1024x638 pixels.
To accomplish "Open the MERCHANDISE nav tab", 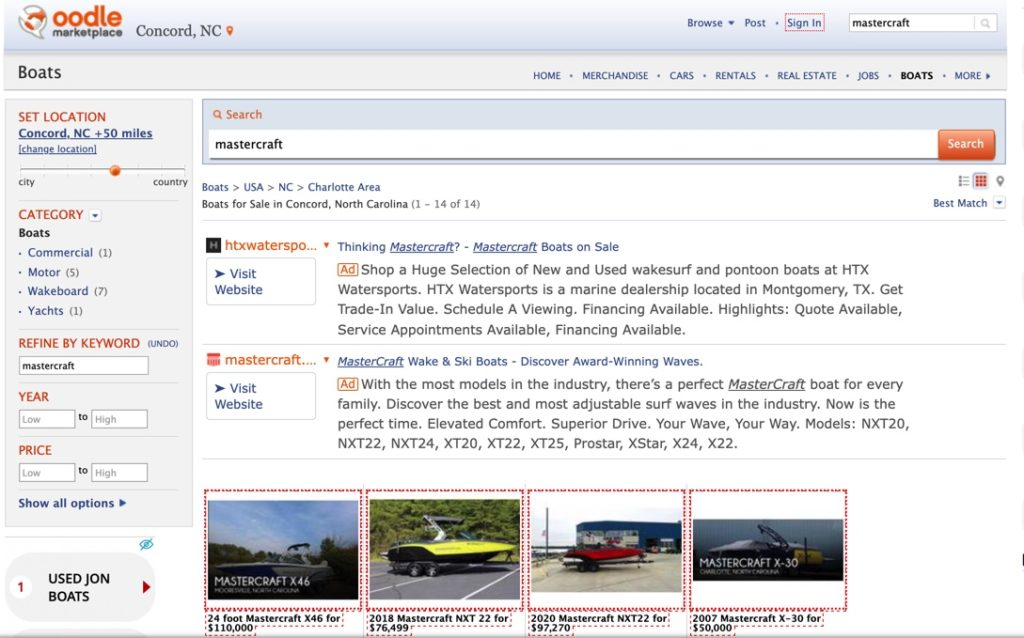I will point(615,76).
